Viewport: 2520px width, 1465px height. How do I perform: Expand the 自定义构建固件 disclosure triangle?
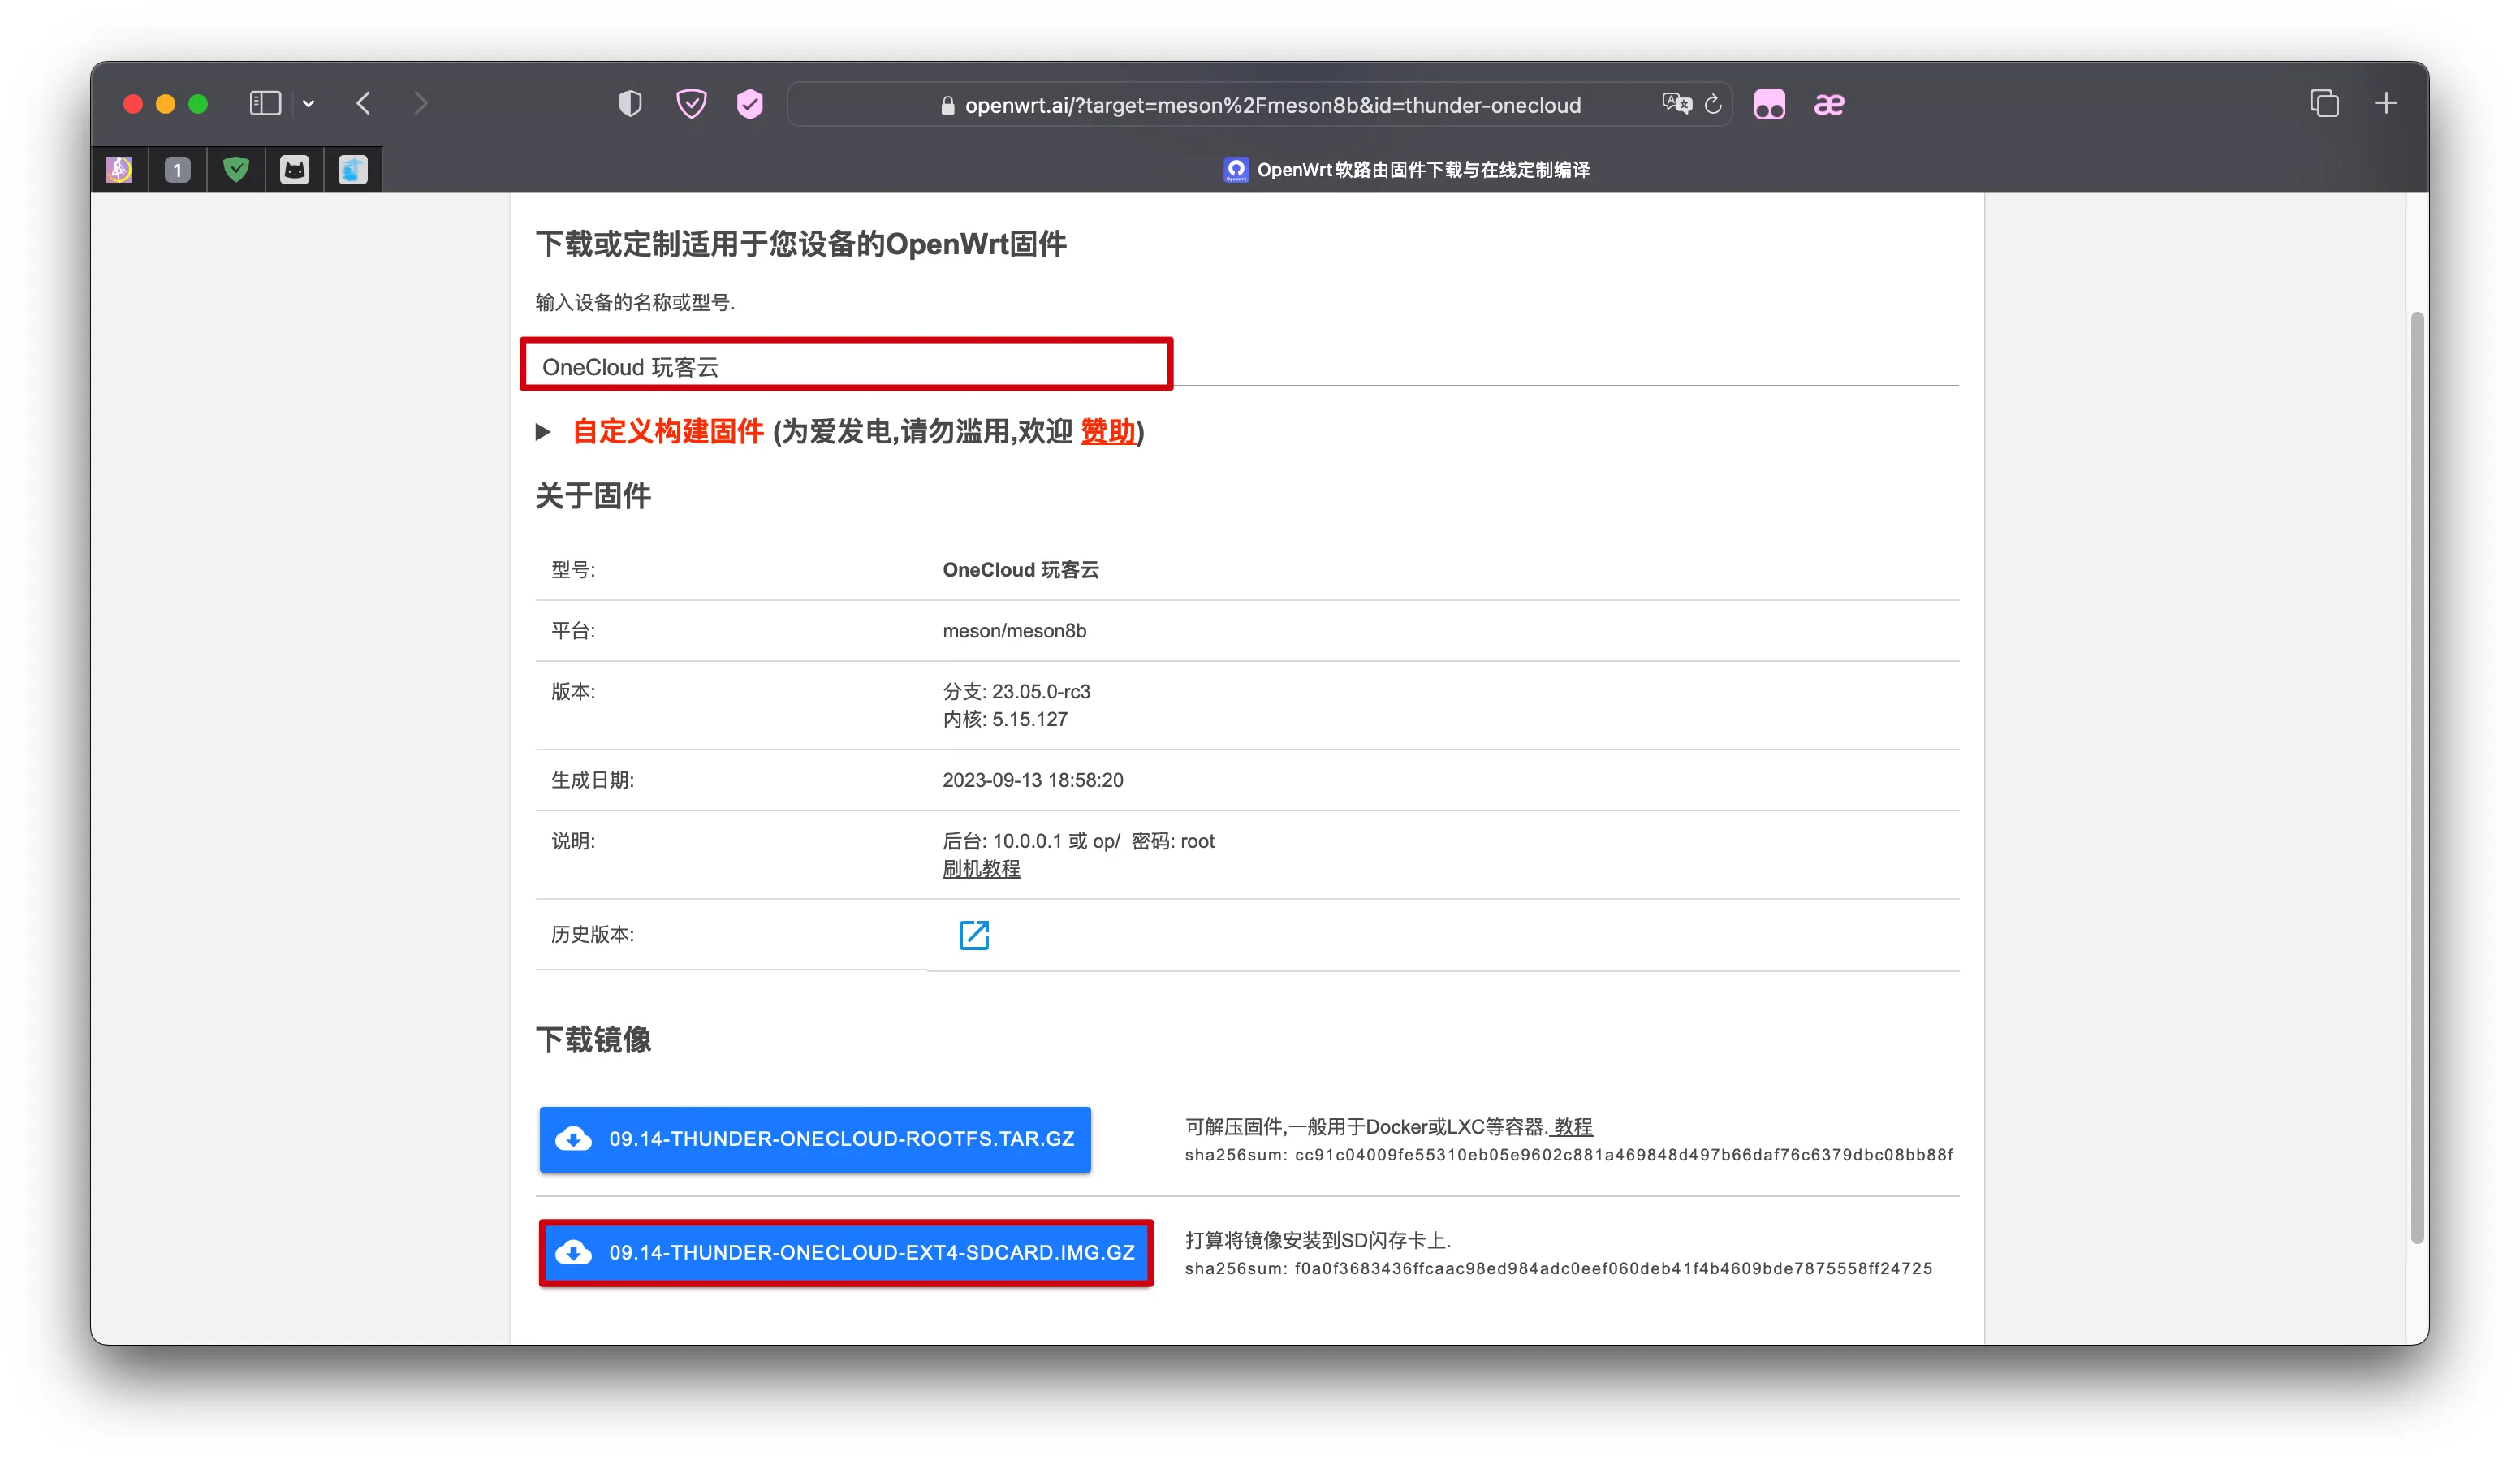coord(543,432)
